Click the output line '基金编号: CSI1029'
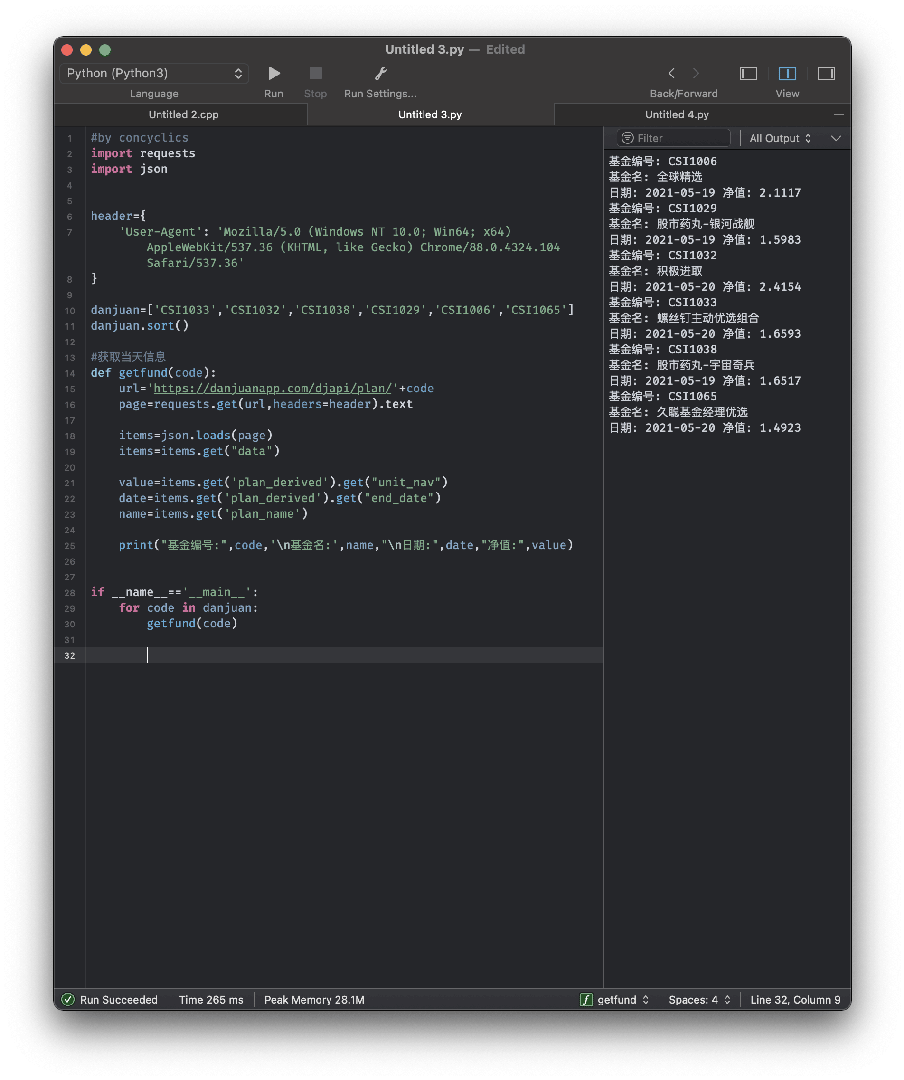Screen dimensions: 904x1080 pos(662,208)
